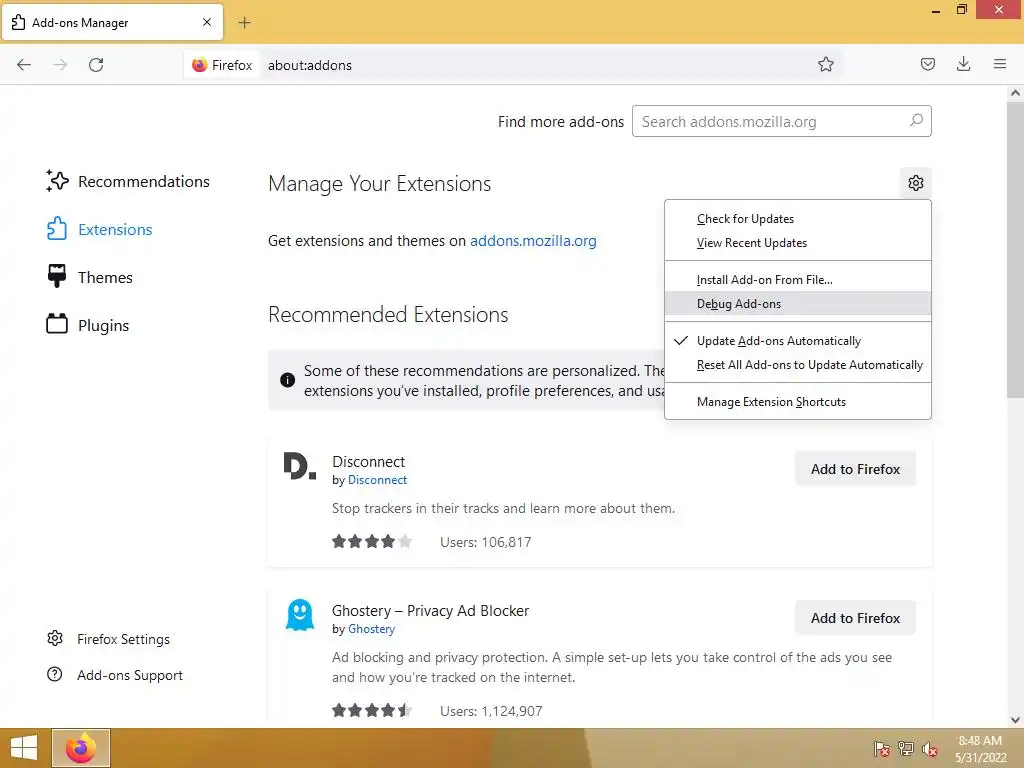This screenshot has height=768, width=1024.
Task: Choose Reset All Add-ons to Update Automatically
Action: click(797, 365)
